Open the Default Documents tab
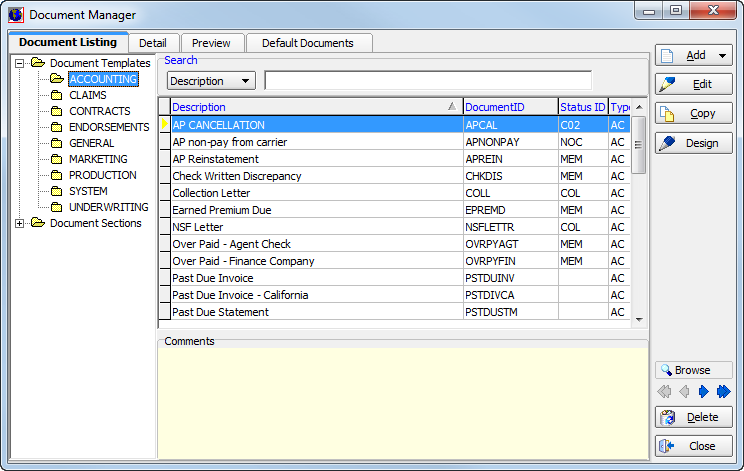The image size is (744, 471). pyautogui.click(x=307, y=43)
